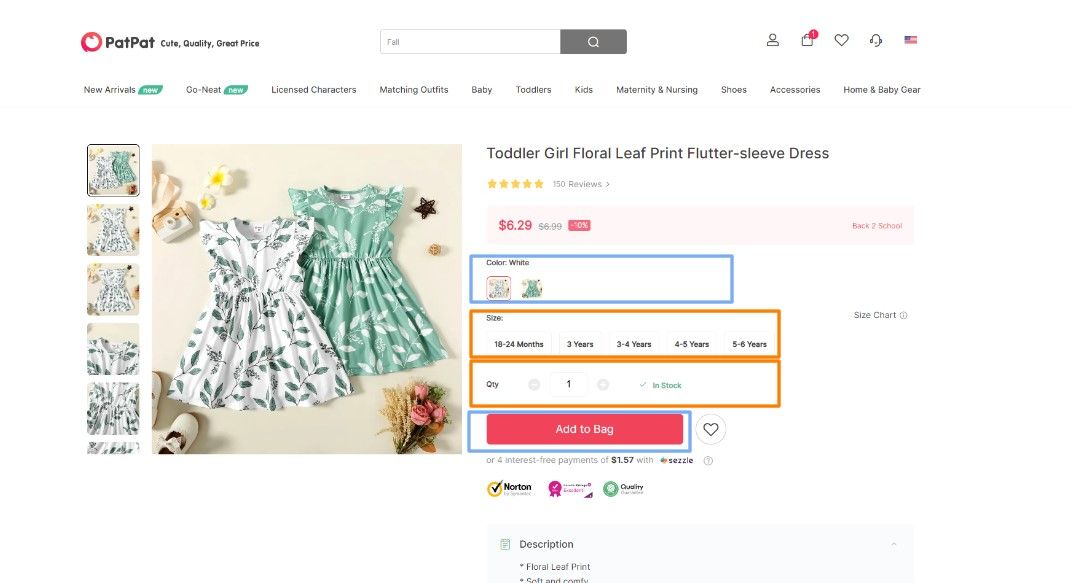The image size is (1073, 583).
Task: Click Sezzle info question mark icon
Action: tap(708, 461)
